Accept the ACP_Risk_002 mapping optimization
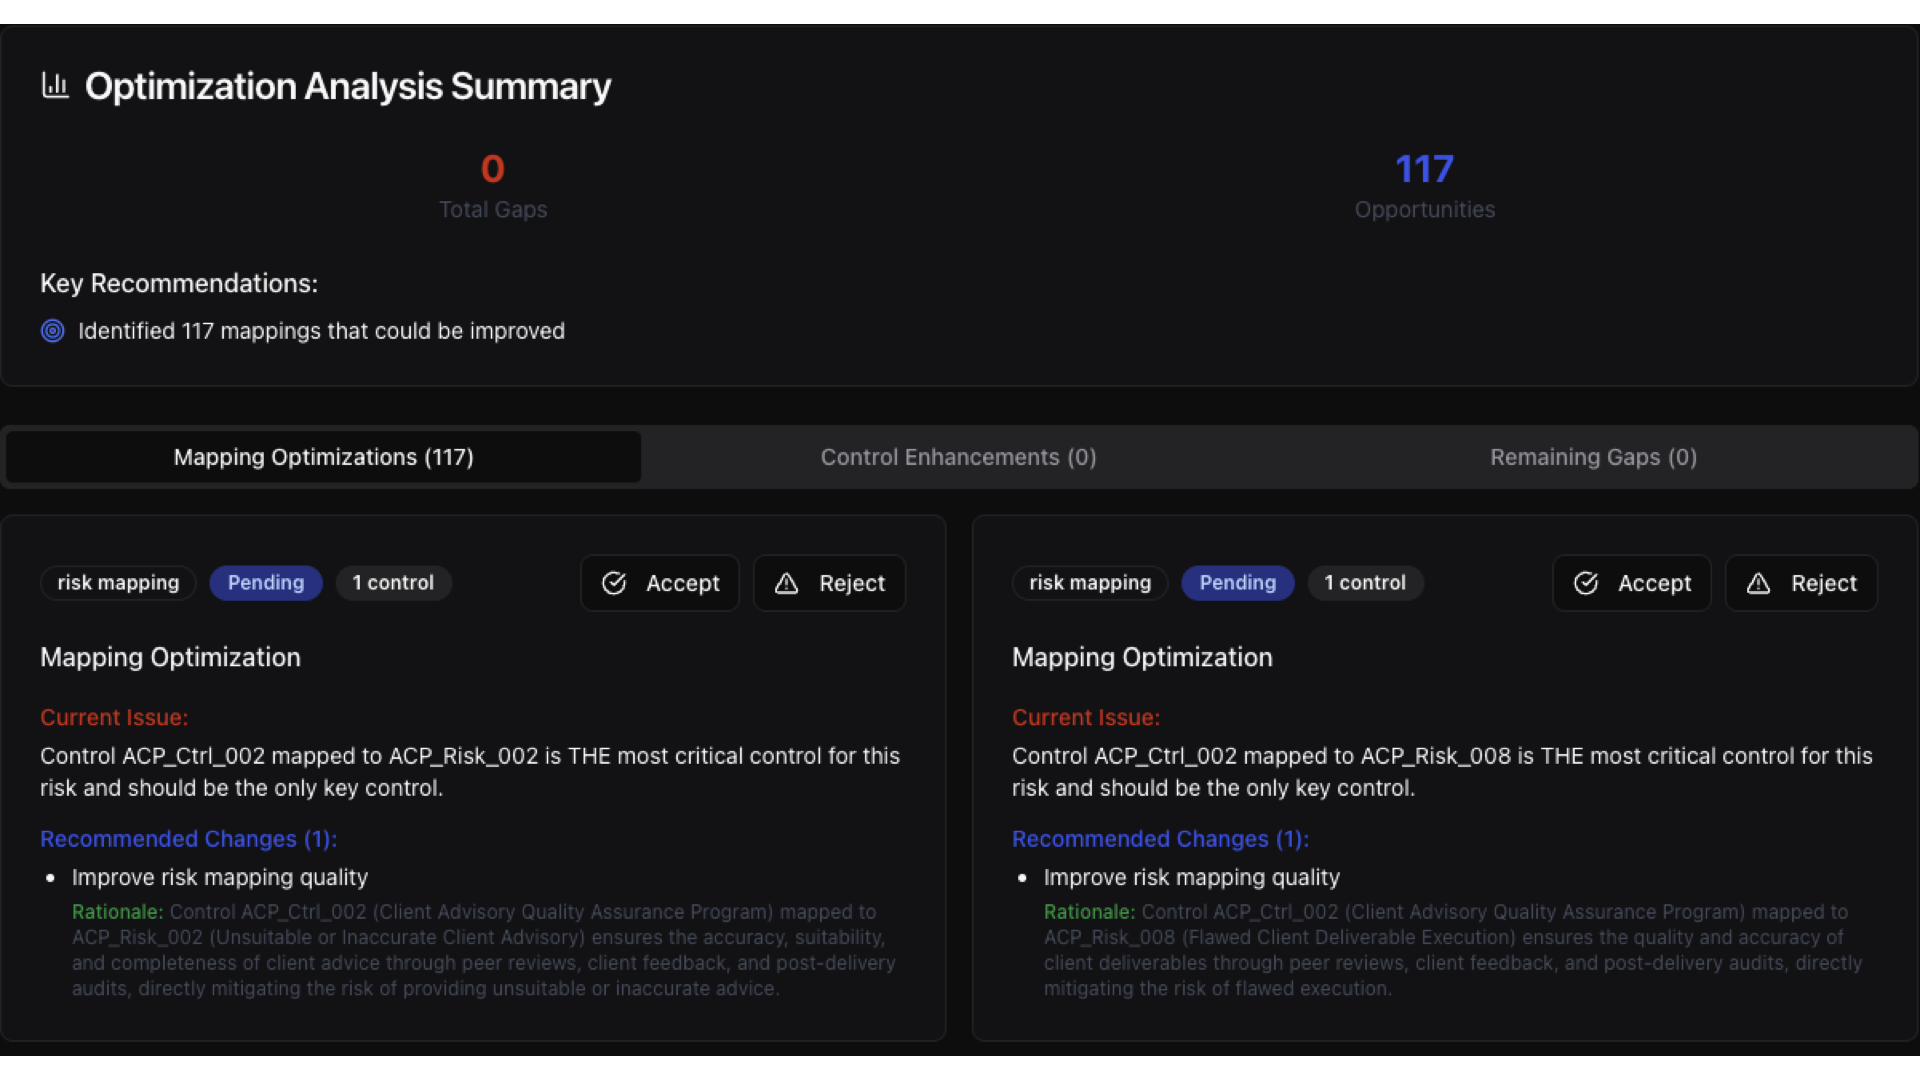This screenshot has height=1080, width=1920. coord(660,583)
